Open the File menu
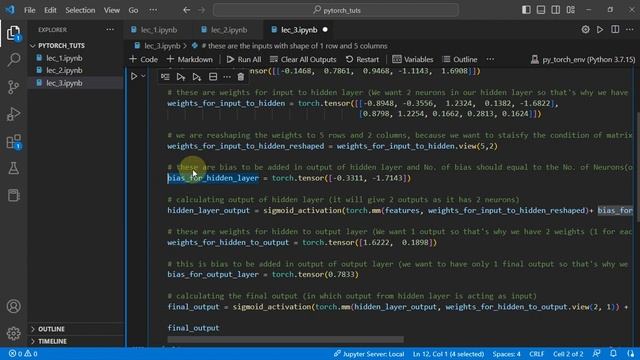 (x=29, y=10)
